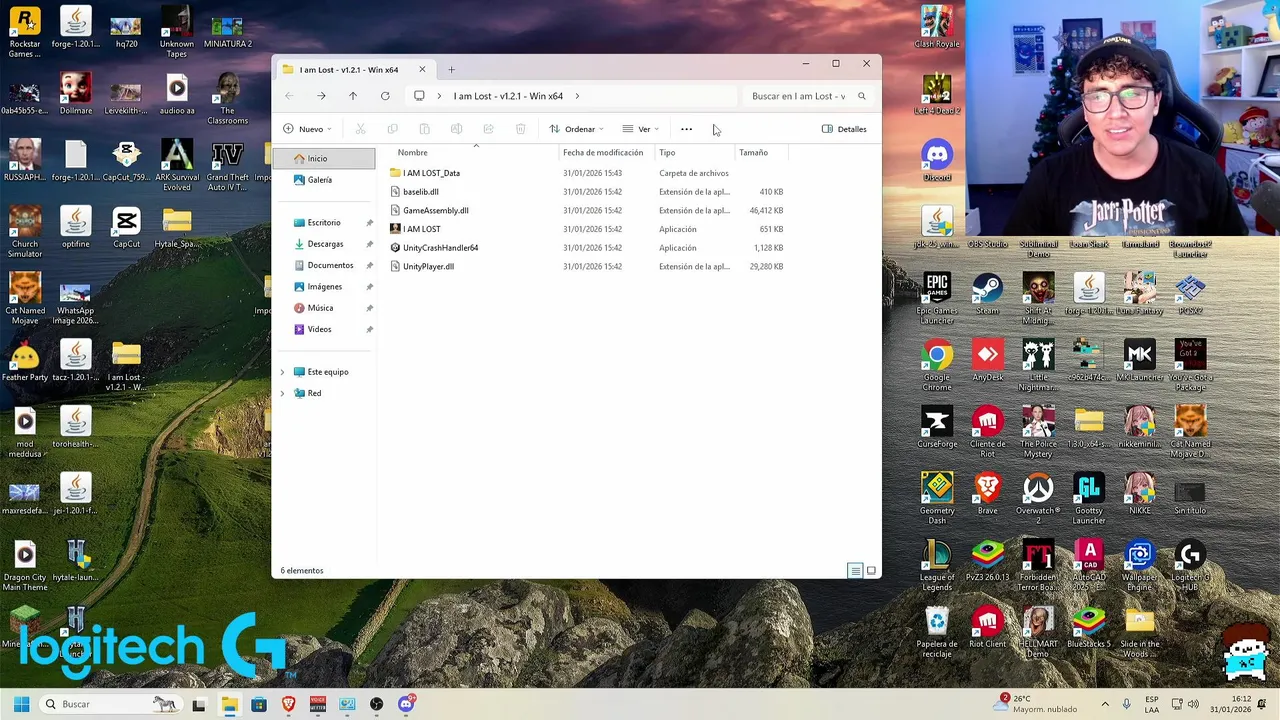1280x720 pixels.
Task: Select Inicio in navigation pane
Action: tap(324, 158)
